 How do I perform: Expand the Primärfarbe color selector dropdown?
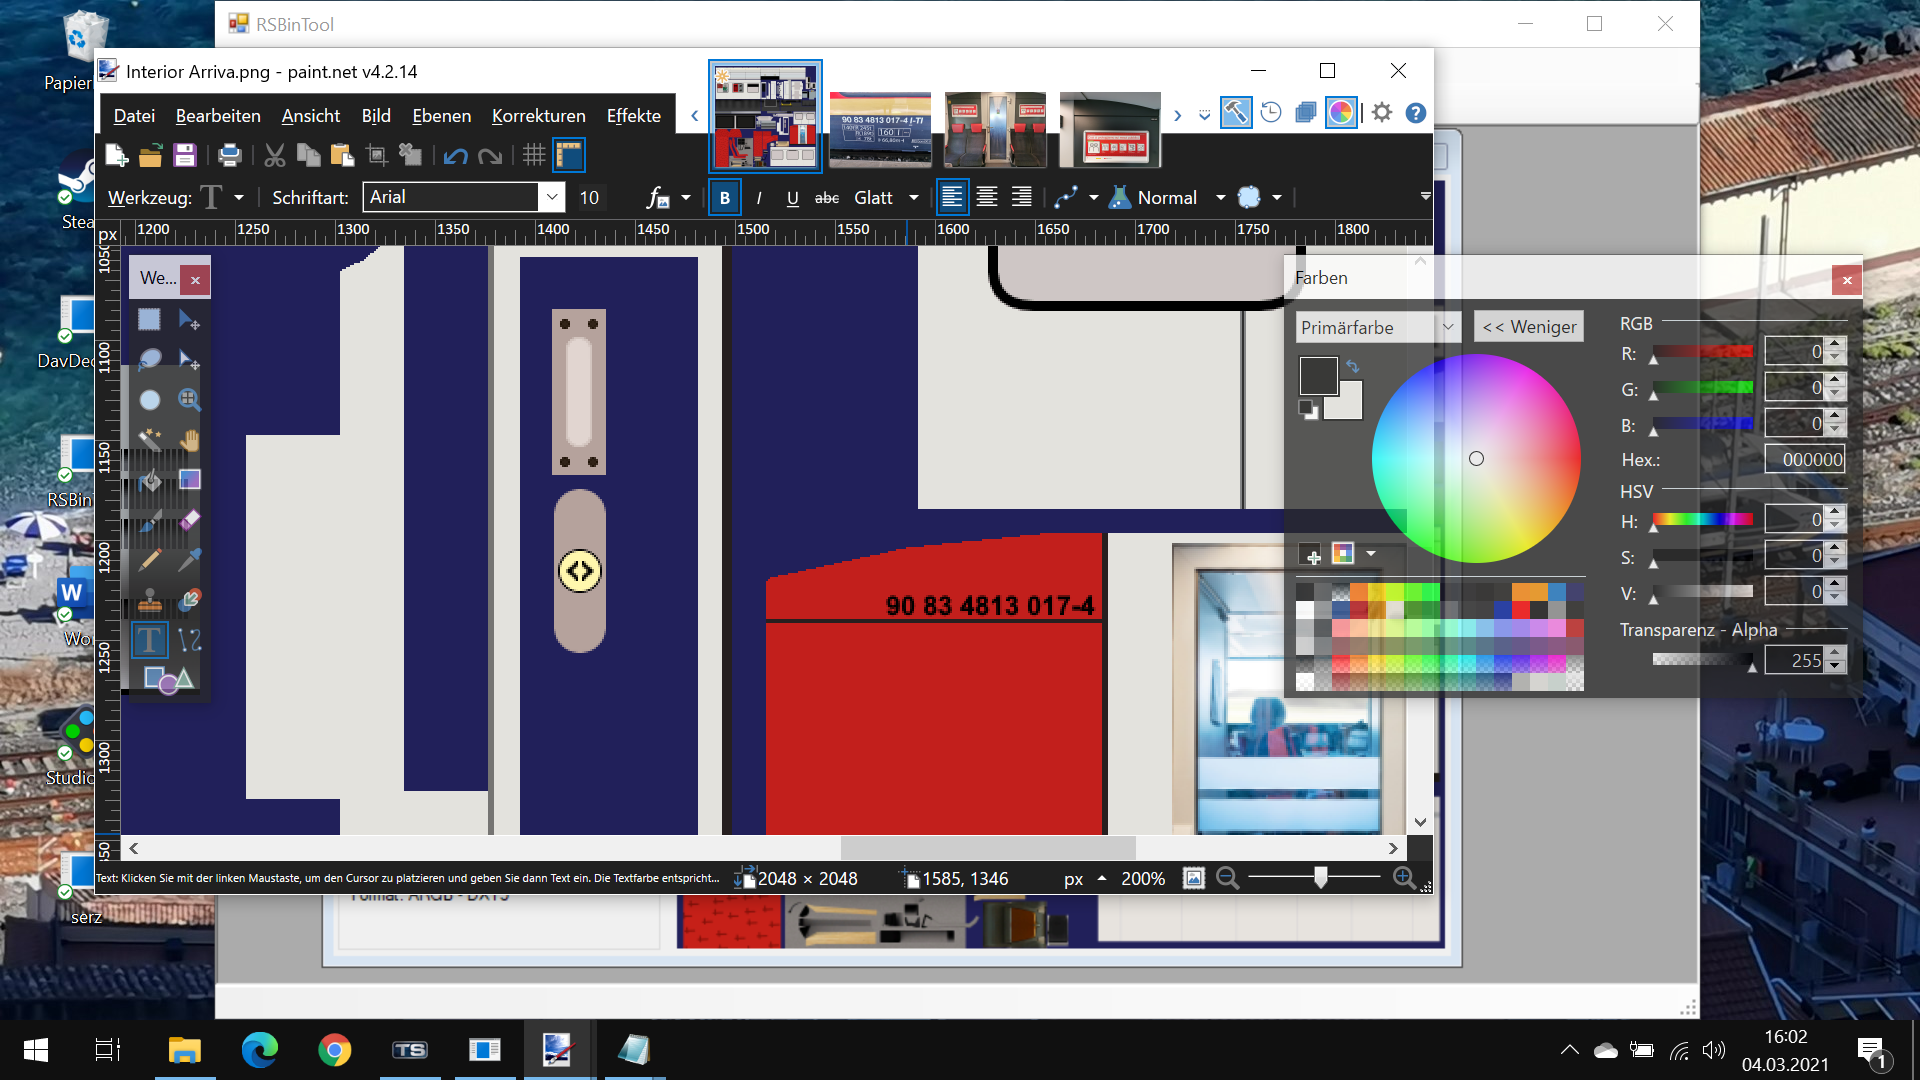[1447, 327]
